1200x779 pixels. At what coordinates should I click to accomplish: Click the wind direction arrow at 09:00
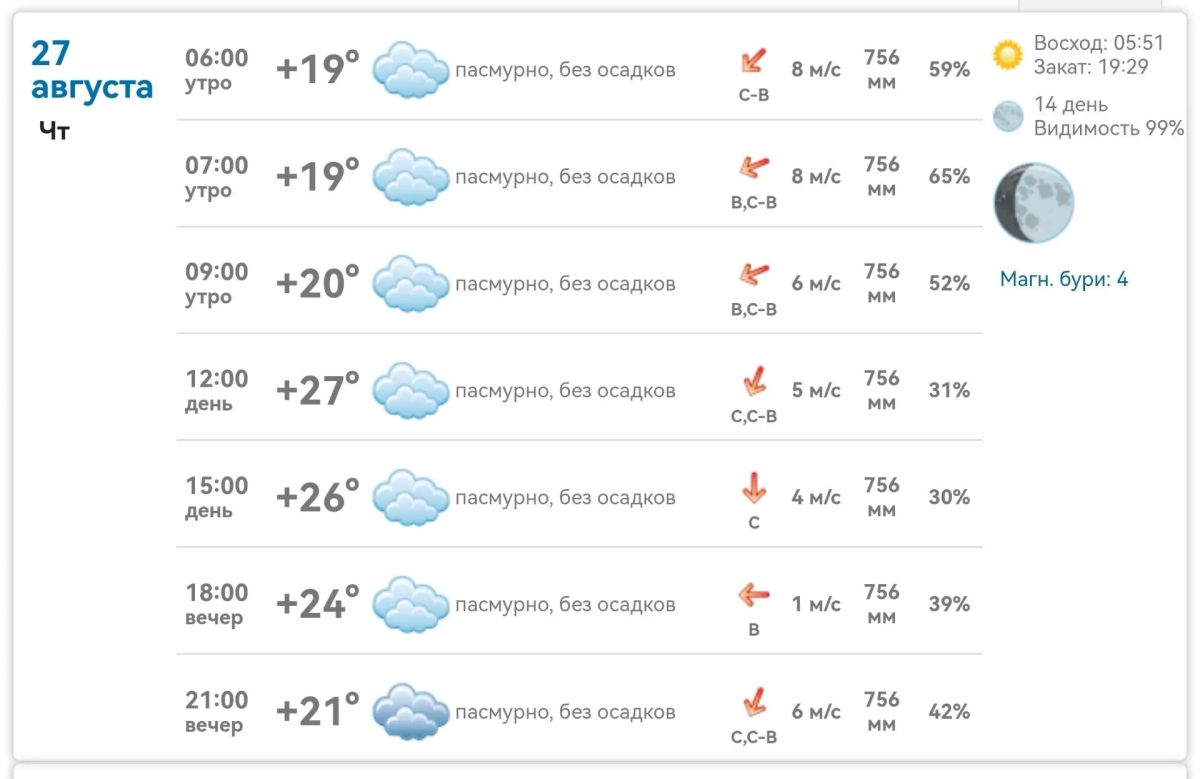click(x=753, y=274)
